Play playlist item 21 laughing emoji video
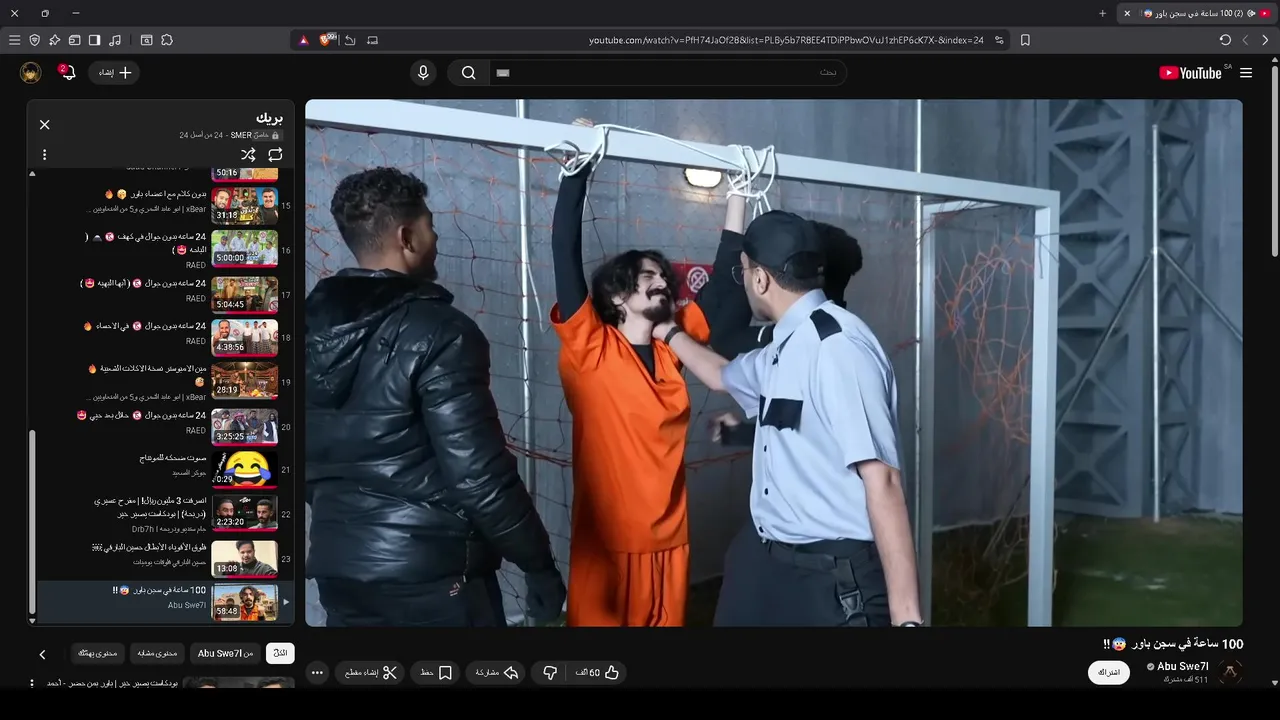This screenshot has height=720, width=1280. [x=165, y=468]
